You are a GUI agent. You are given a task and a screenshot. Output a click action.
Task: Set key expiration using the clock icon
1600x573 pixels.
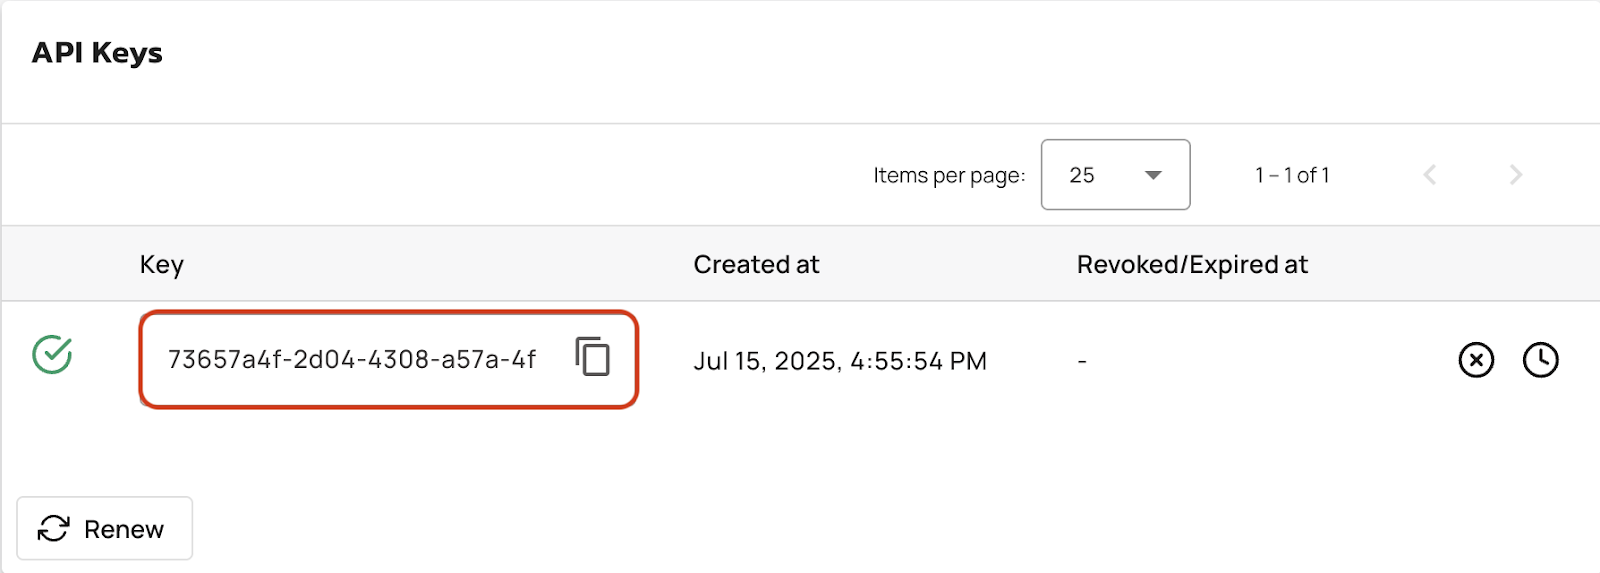(x=1541, y=360)
